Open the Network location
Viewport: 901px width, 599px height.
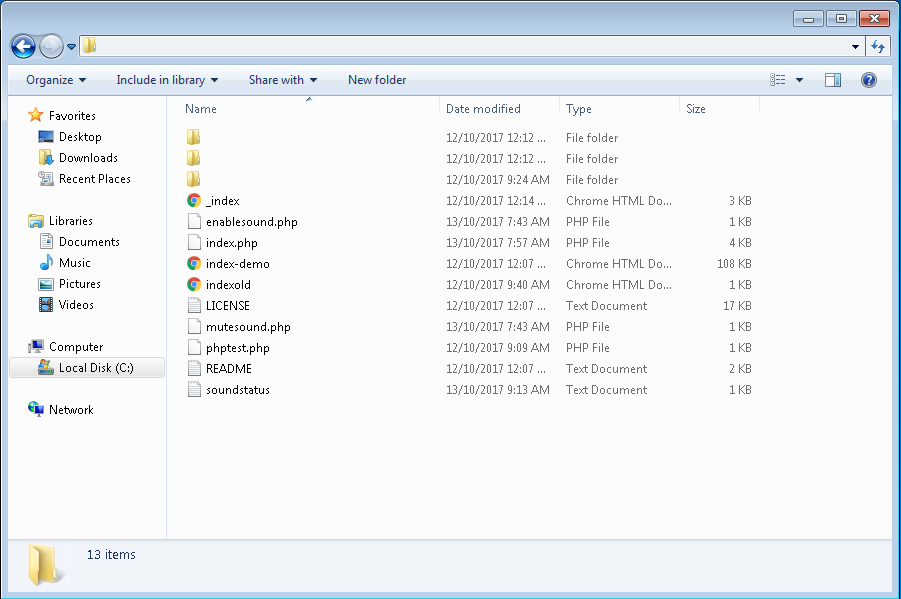pos(71,409)
